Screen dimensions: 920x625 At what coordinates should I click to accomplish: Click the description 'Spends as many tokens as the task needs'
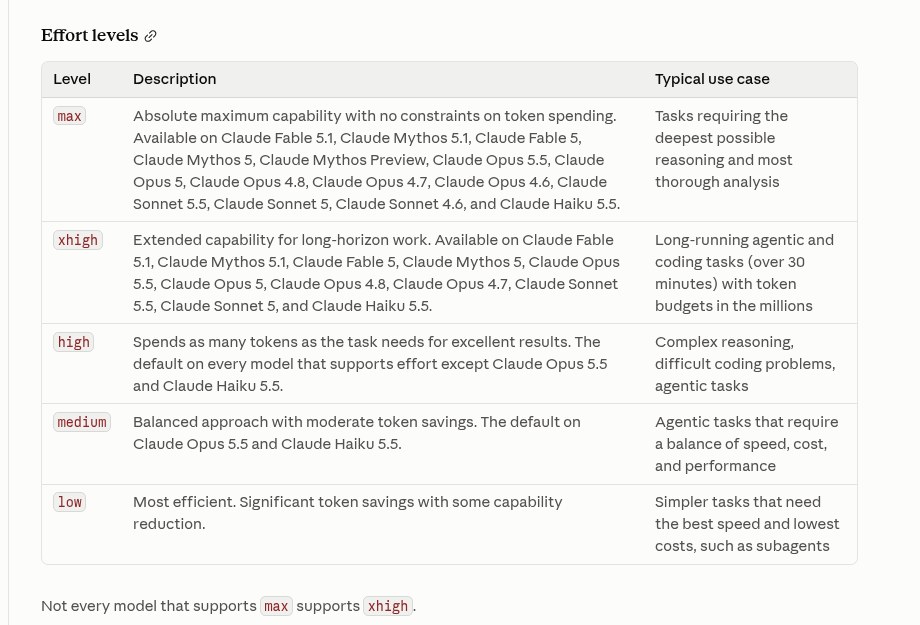(370, 364)
